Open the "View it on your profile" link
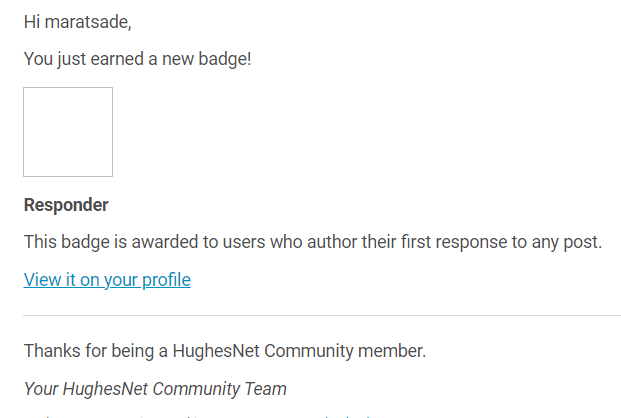The width and height of the screenshot is (621, 418). [x=107, y=280]
